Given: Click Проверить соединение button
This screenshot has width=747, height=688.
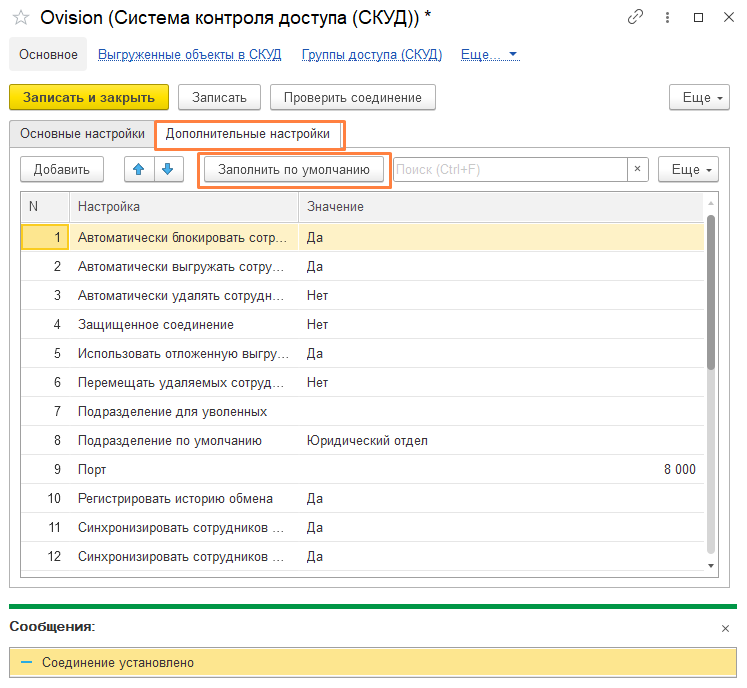Looking at the screenshot, I should tap(353, 97).
